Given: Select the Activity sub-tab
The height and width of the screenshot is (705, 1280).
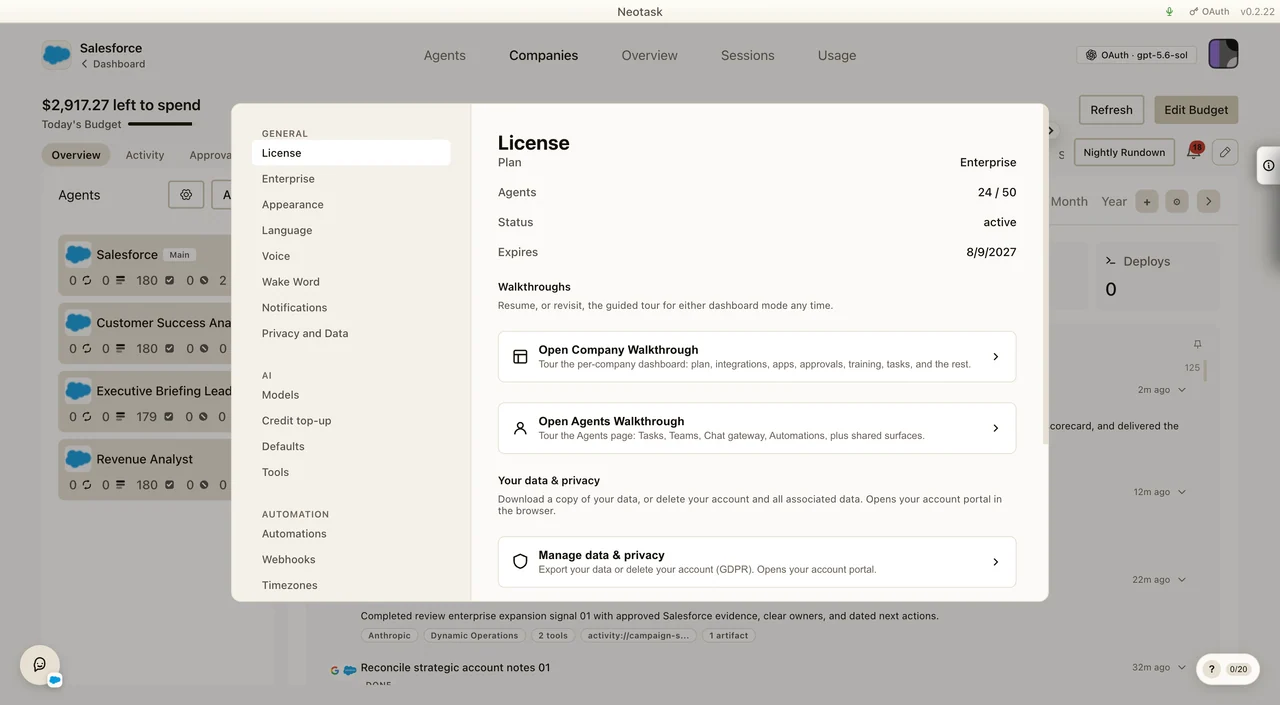Looking at the screenshot, I should [145, 155].
